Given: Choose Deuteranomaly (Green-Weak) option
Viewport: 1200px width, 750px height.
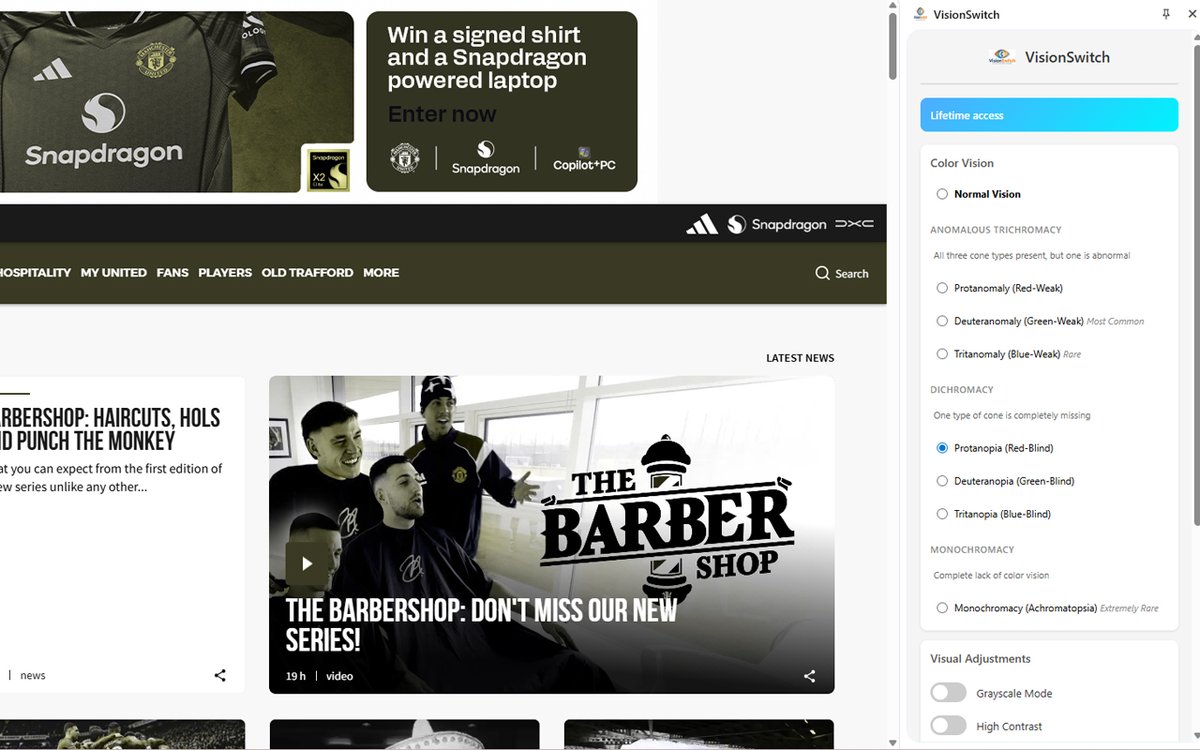Looking at the screenshot, I should (x=942, y=321).
